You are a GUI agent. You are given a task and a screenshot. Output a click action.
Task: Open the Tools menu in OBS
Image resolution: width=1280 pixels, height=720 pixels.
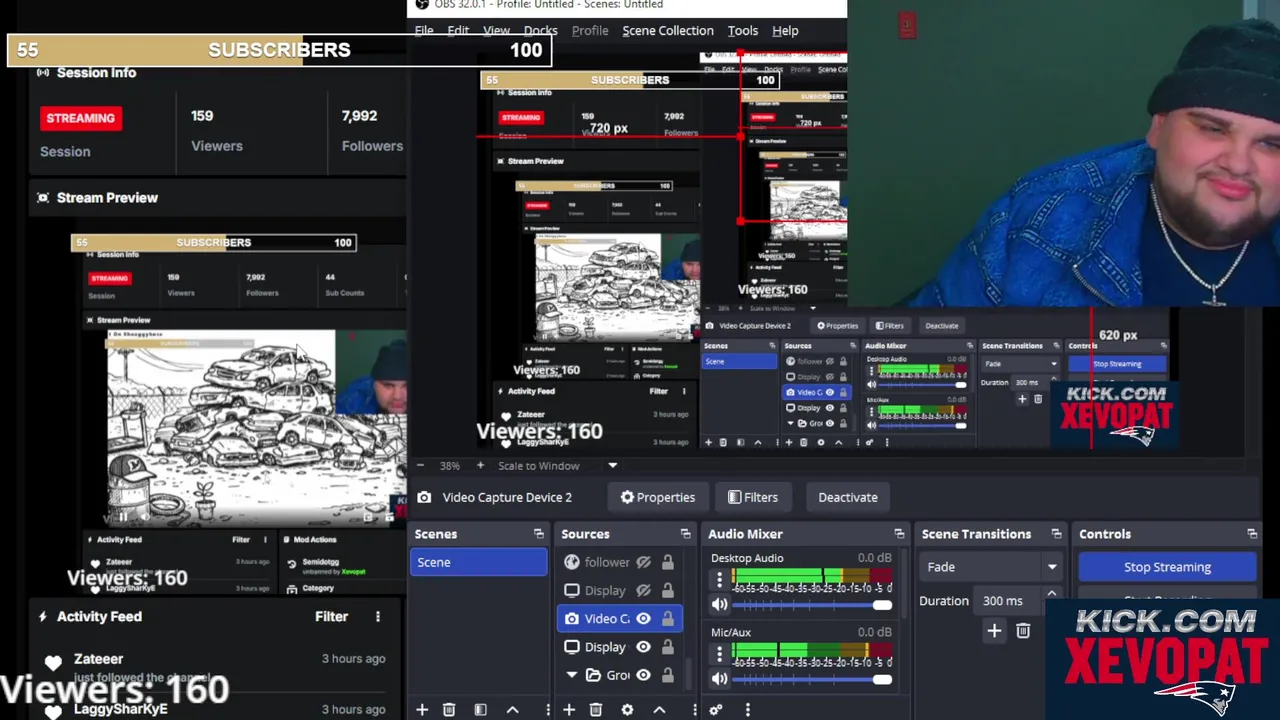pyautogui.click(x=743, y=31)
